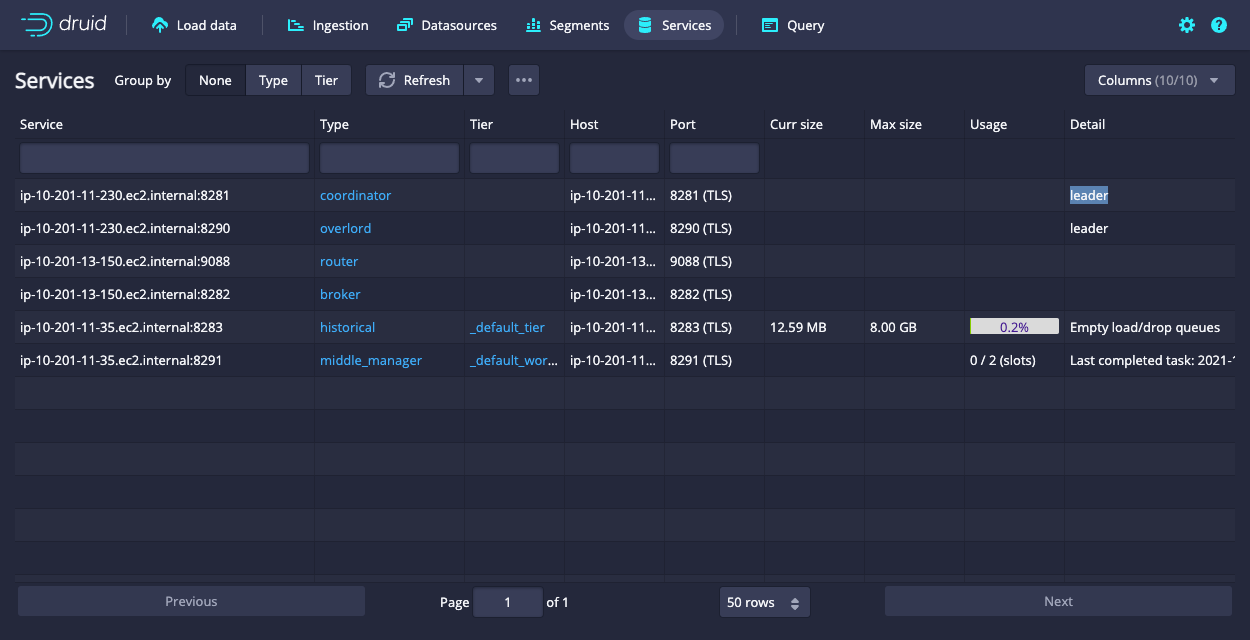Image resolution: width=1250 pixels, height=640 pixels.
Task: Click the Service filter input field
Action: [x=163, y=158]
